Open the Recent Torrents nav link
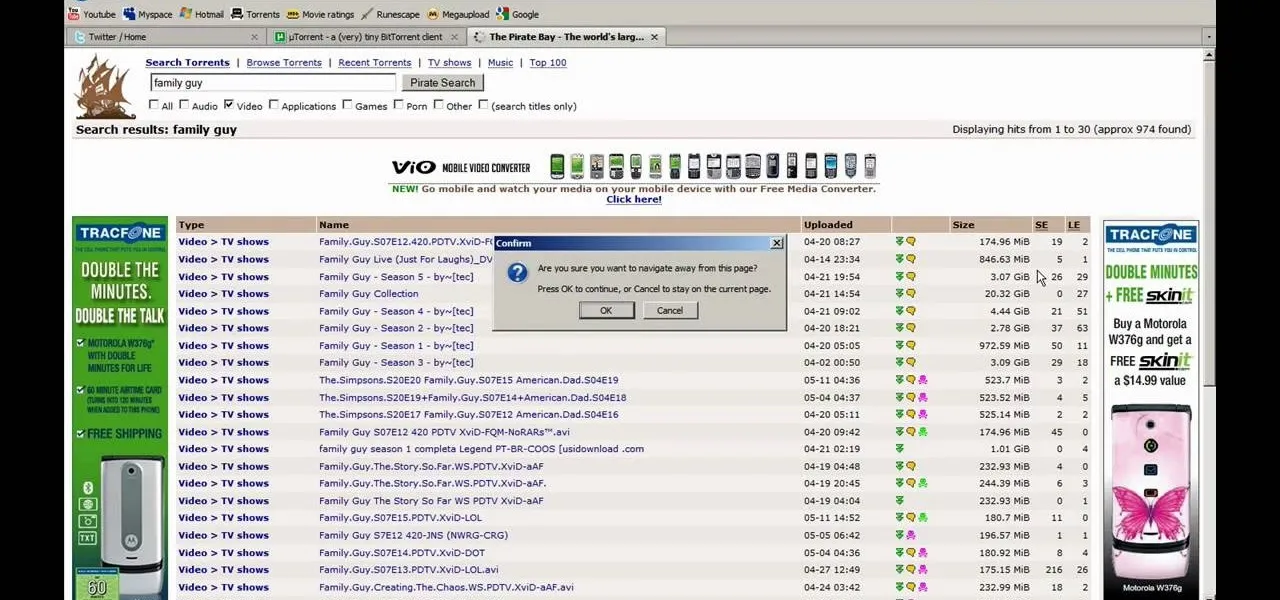 [x=375, y=63]
